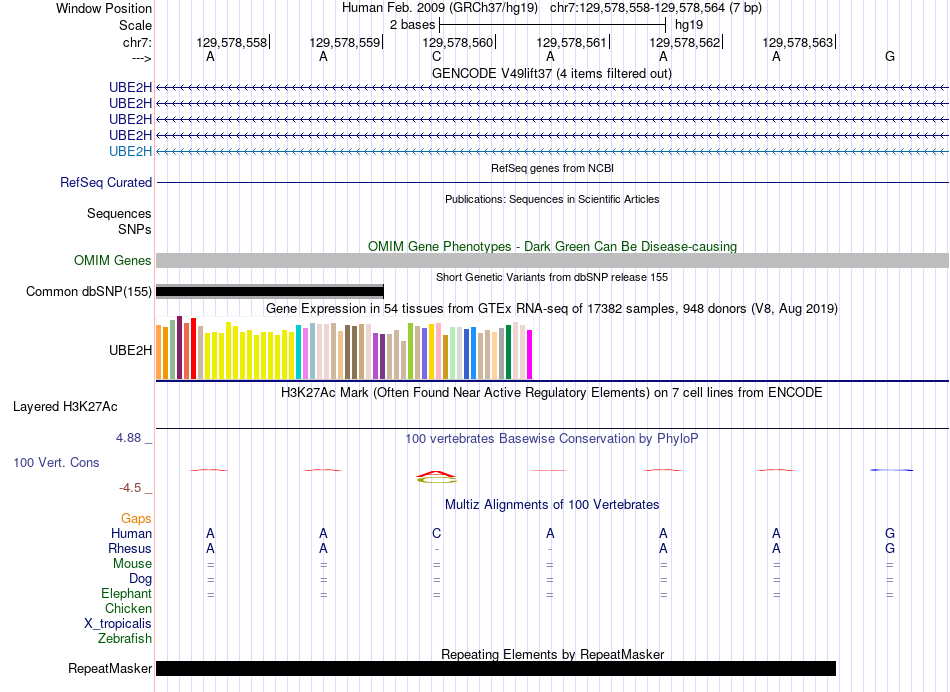Image resolution: width=950 pixels, height=692 pixels.
Task: Click the Dog species label
Action: click(x=141, y=579)
